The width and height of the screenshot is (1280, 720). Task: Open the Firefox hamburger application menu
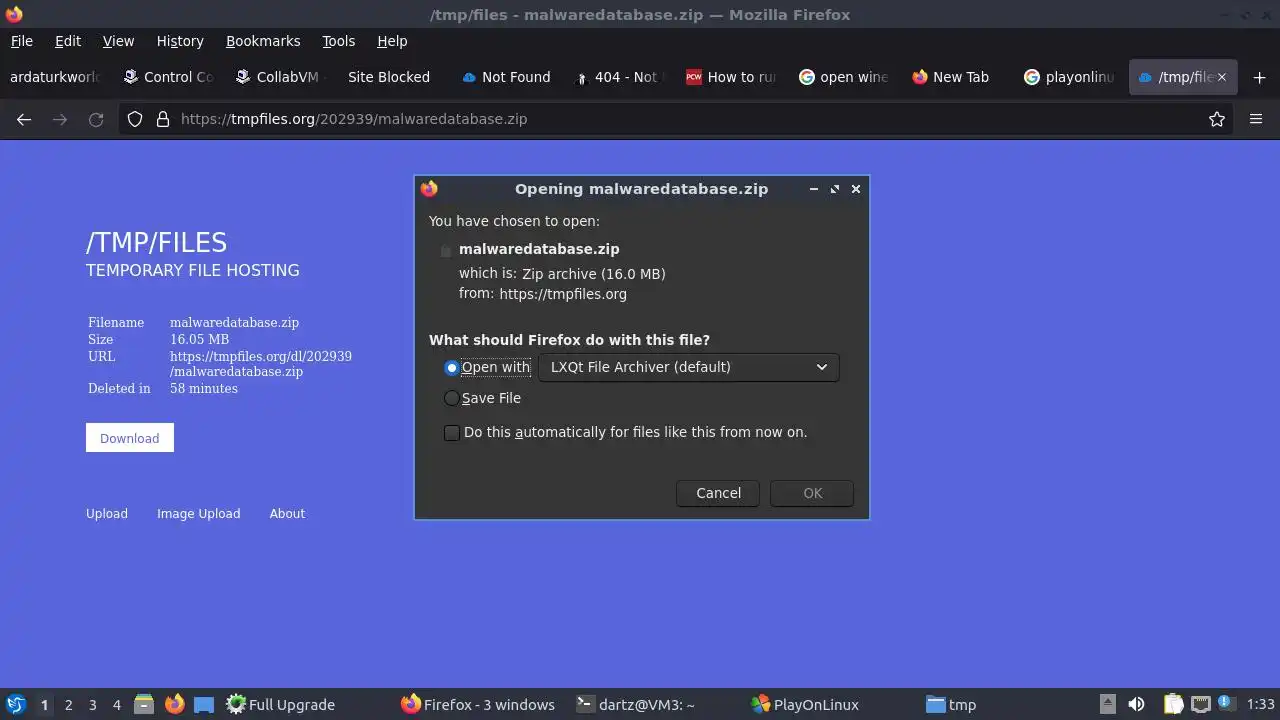(x=1256, y=119)
